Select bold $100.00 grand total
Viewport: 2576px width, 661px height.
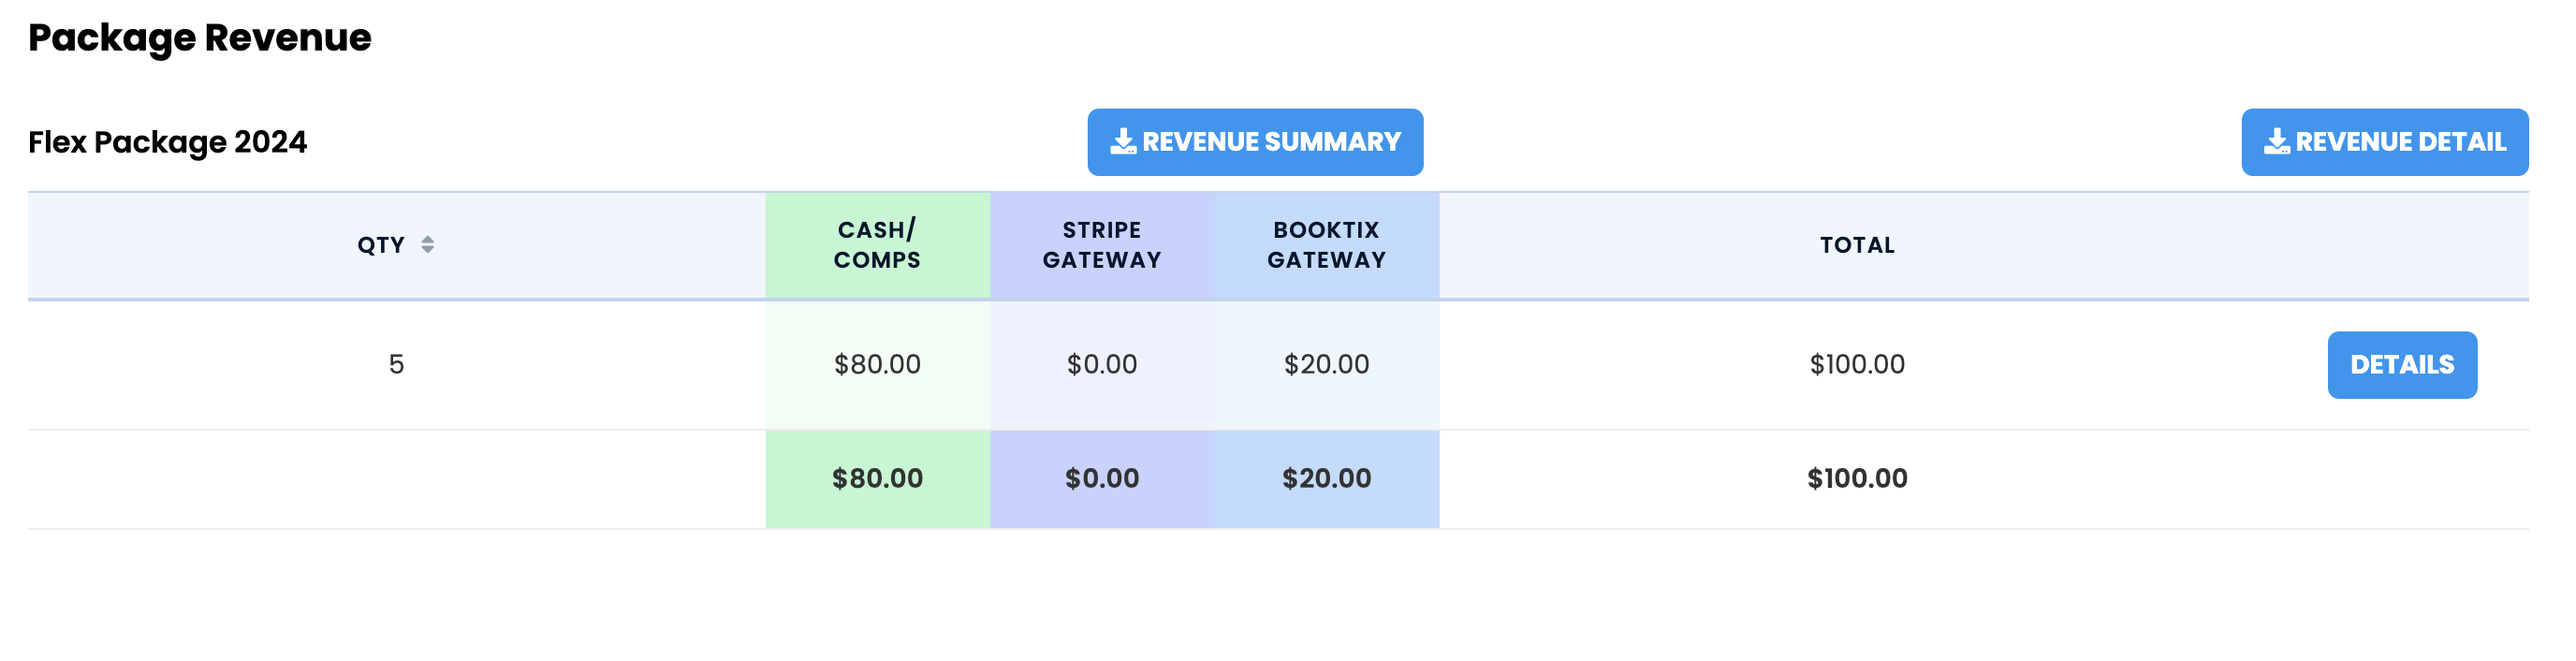click(x=1857, y=479)
